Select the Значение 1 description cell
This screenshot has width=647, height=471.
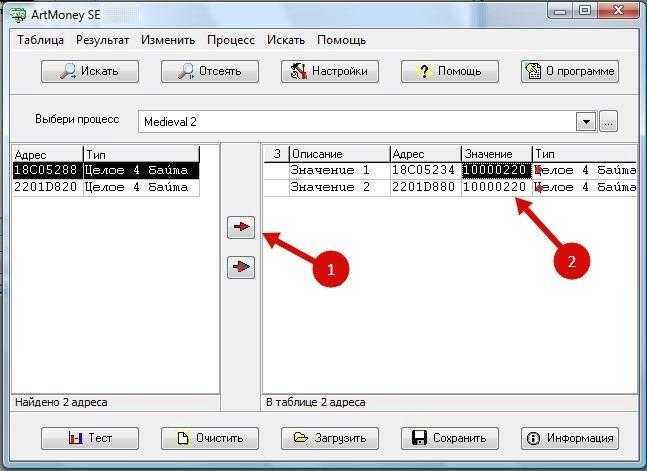tap(340, 170)
